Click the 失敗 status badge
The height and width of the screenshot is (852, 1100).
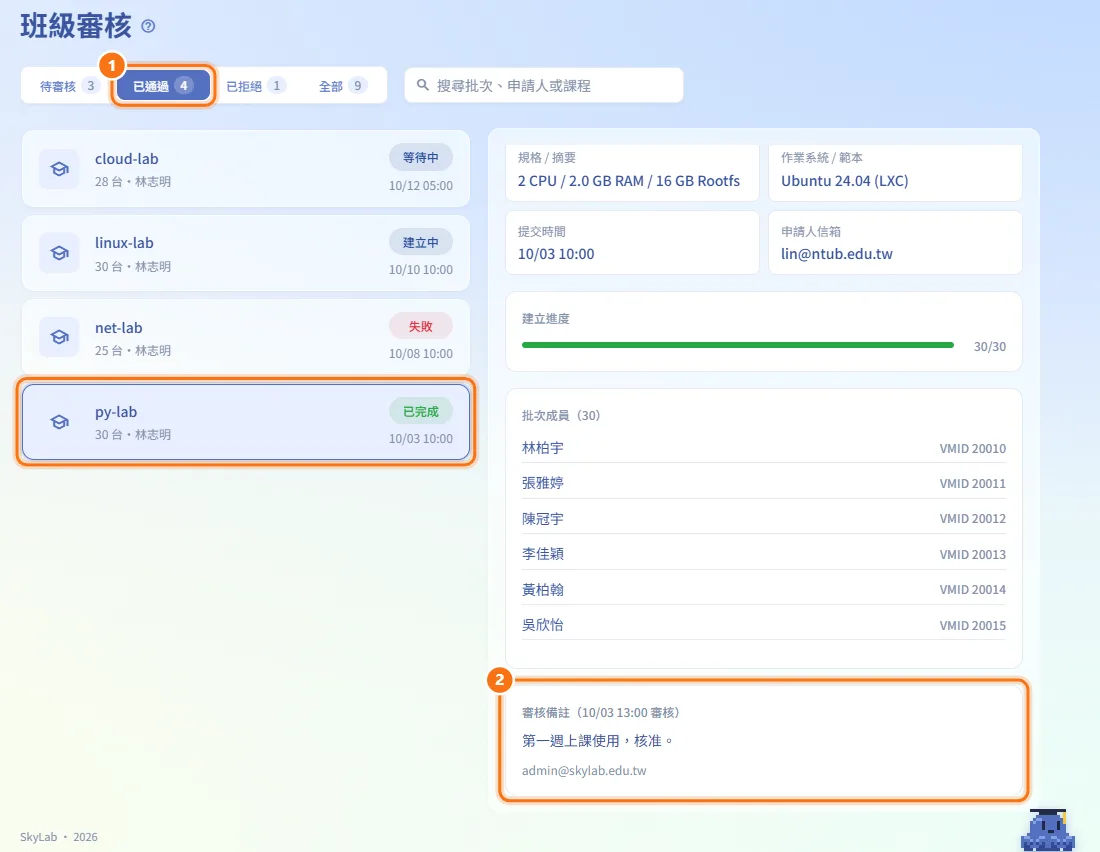[x=421, y=326]
